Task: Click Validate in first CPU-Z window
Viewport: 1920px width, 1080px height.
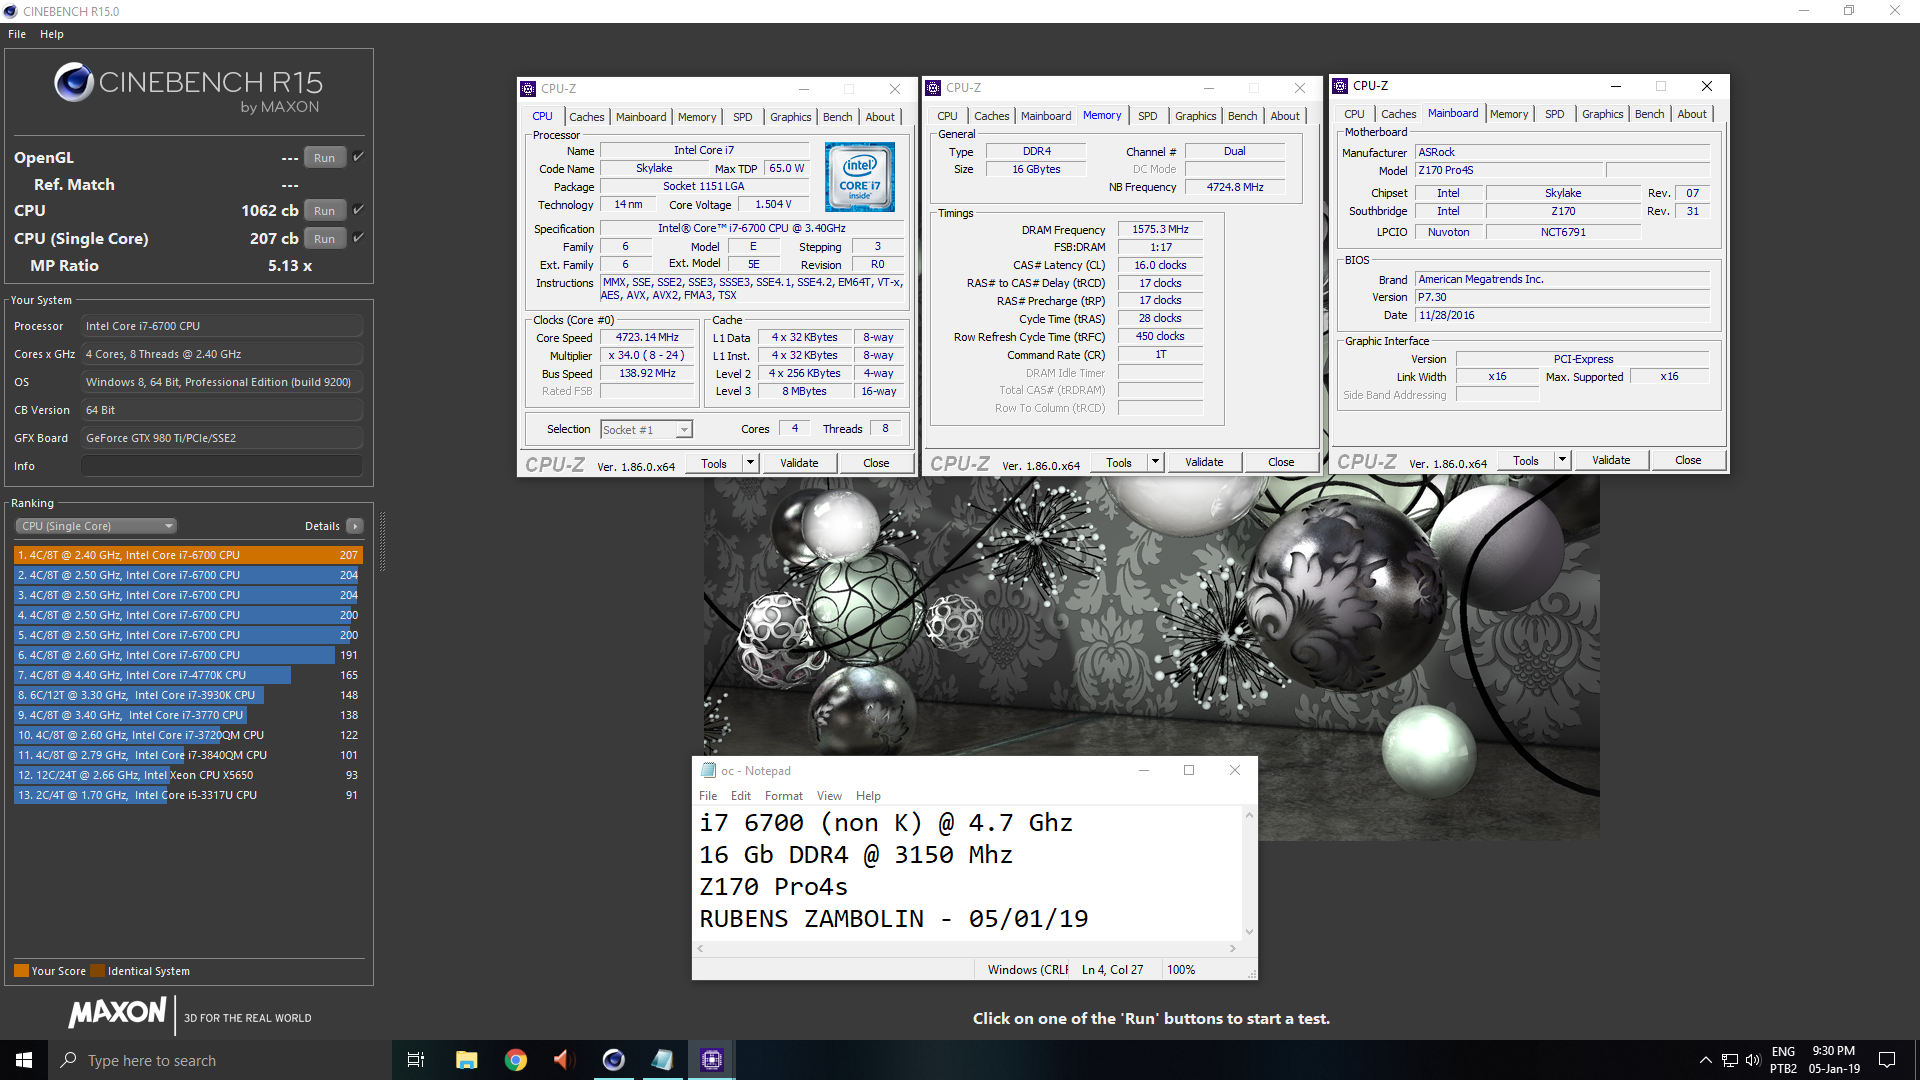Action: pyautogui.click(x=799, y=463)
